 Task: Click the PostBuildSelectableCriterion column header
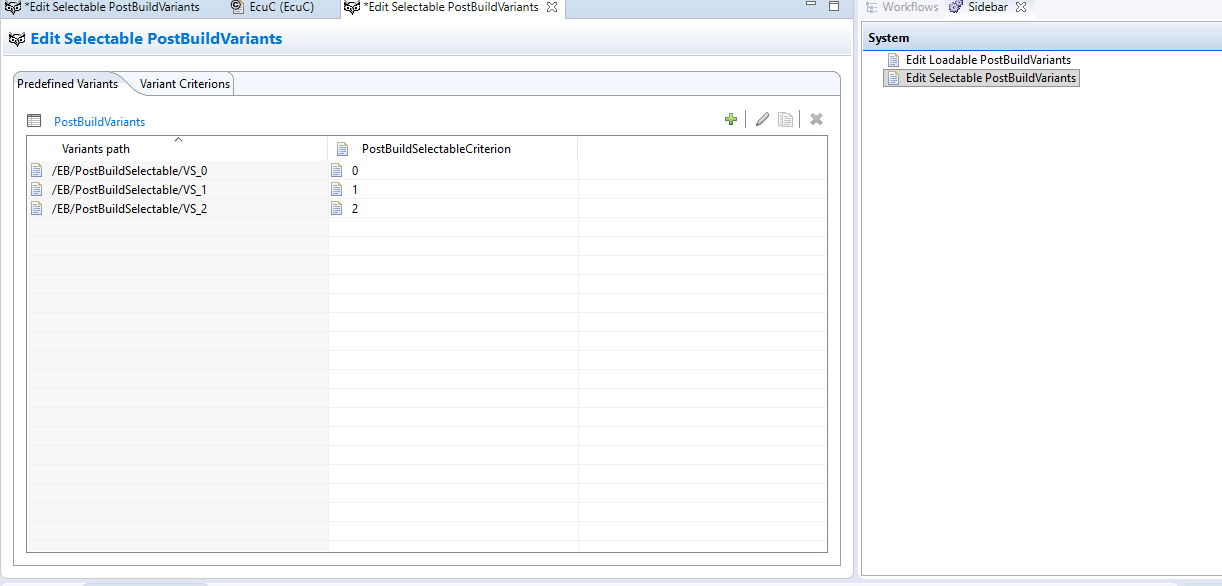click(x=453, y=149)
